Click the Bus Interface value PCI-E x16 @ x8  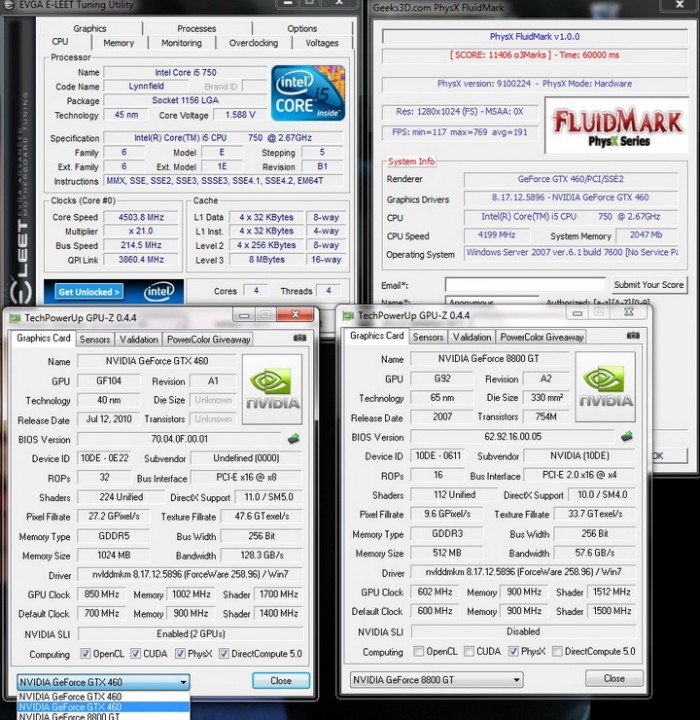(246, 478)
